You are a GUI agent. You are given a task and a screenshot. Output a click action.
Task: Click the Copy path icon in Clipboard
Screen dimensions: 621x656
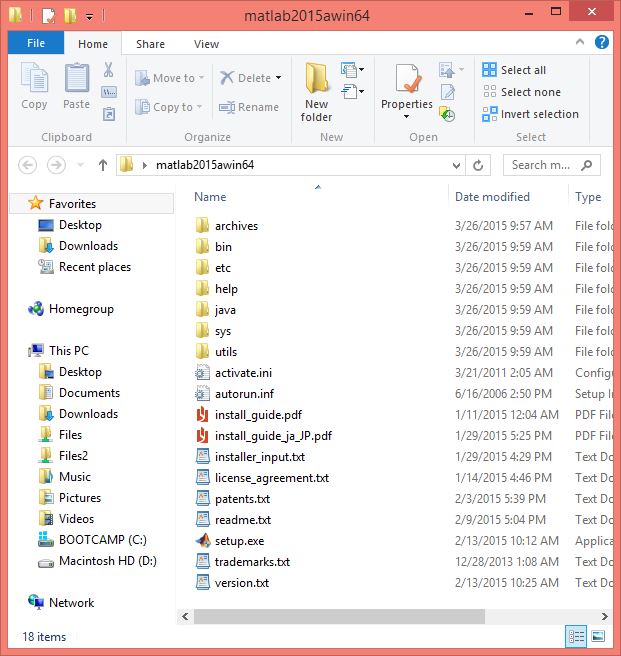[109, 92]
